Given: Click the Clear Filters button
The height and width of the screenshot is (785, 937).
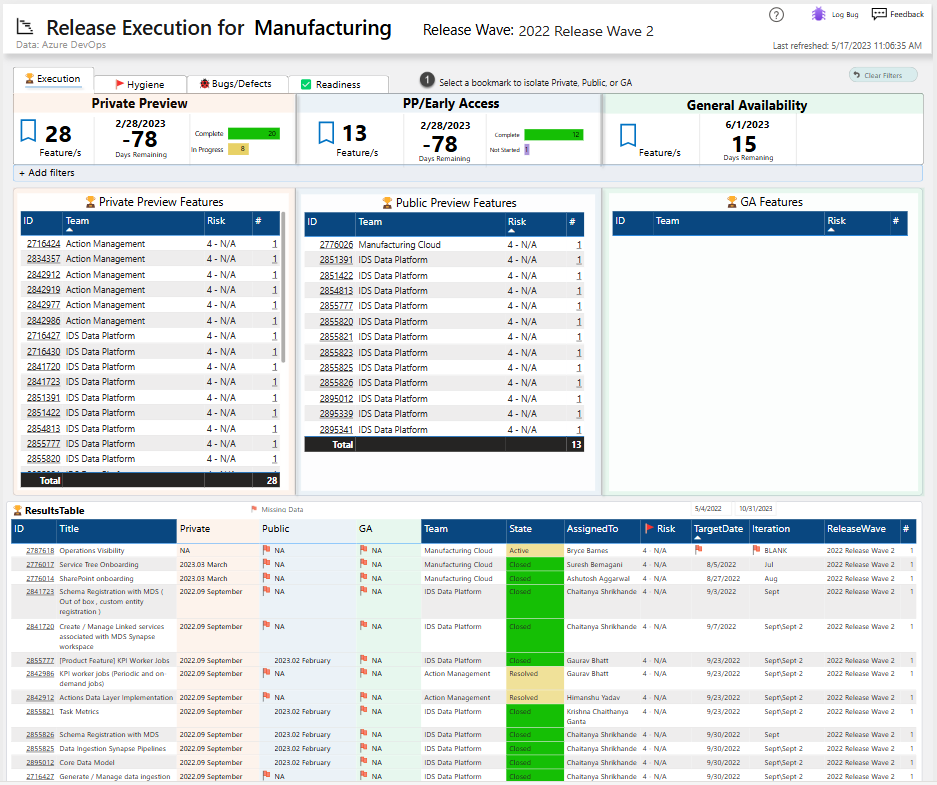Looking at the screenshot, I should [883, 75].
